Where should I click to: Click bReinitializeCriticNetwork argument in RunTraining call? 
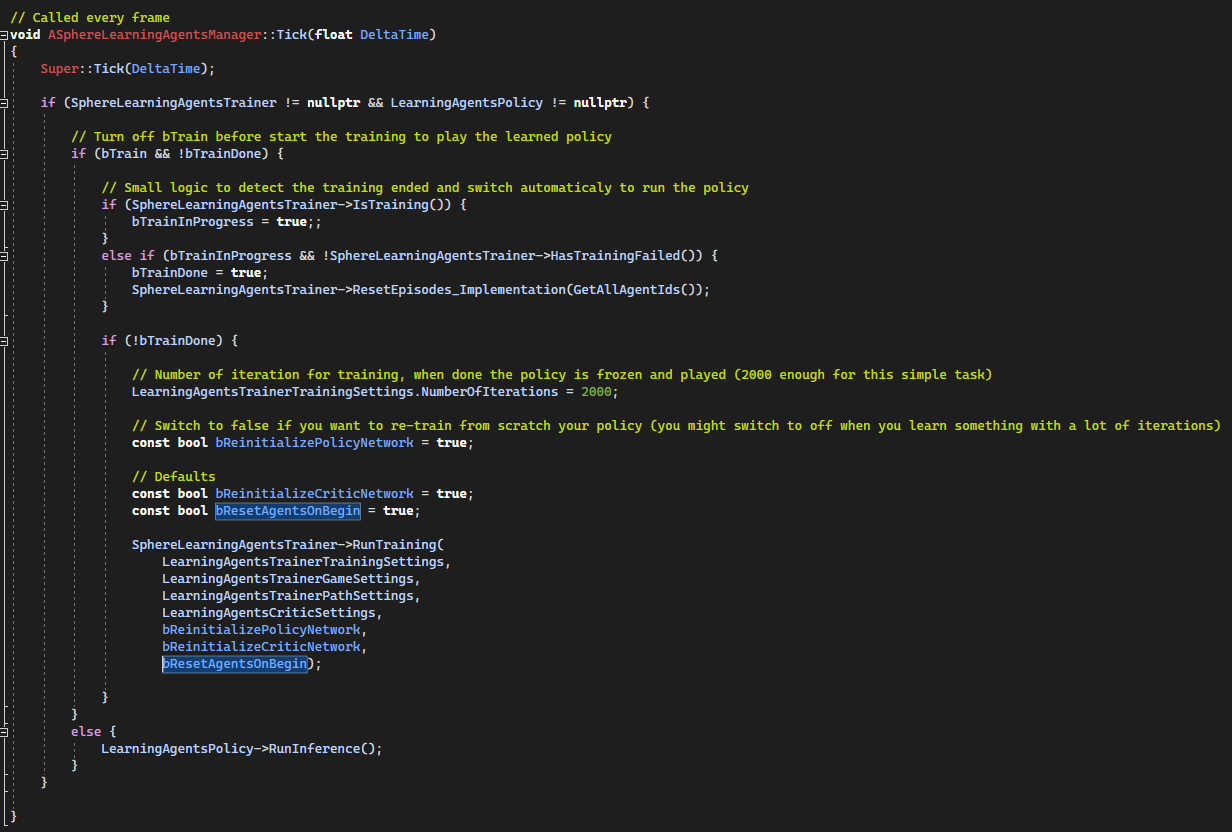261,647
